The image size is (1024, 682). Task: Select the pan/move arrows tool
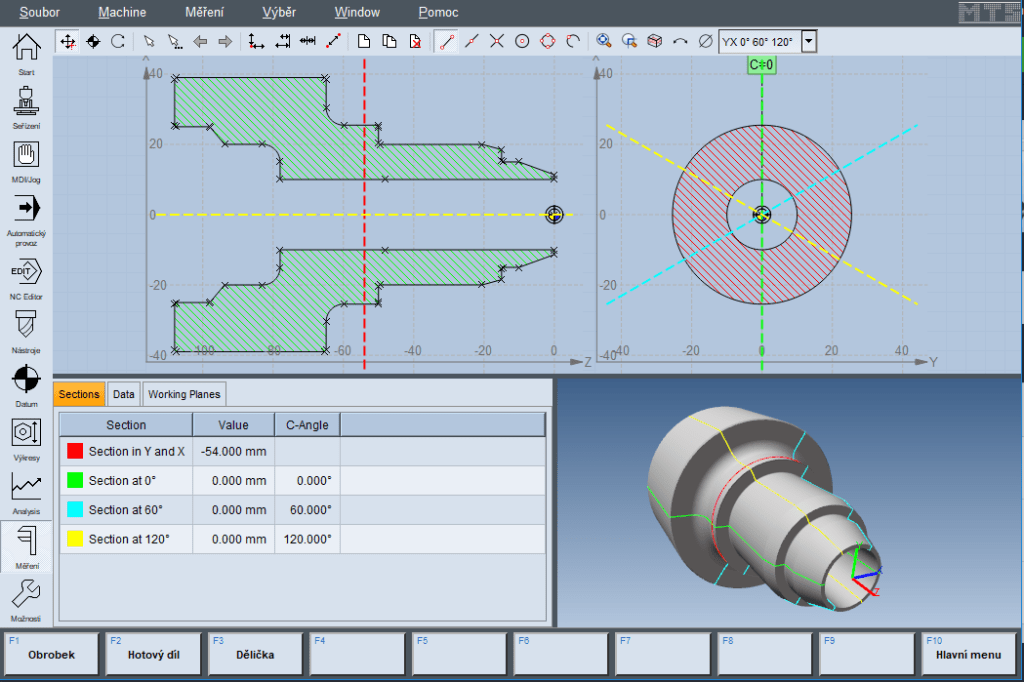point(67,41)
